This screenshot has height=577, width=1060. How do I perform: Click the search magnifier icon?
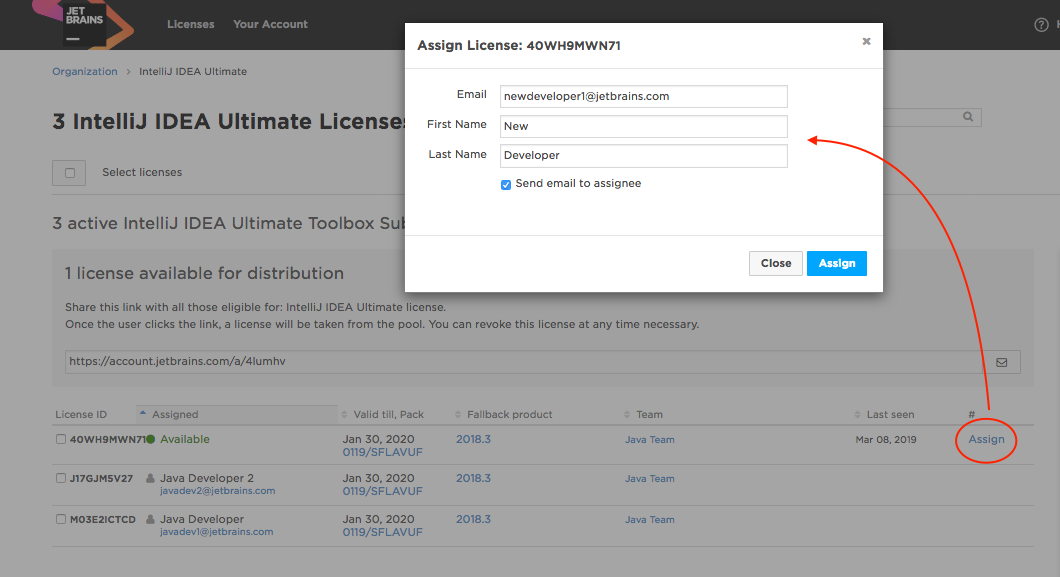coord(968,117)
